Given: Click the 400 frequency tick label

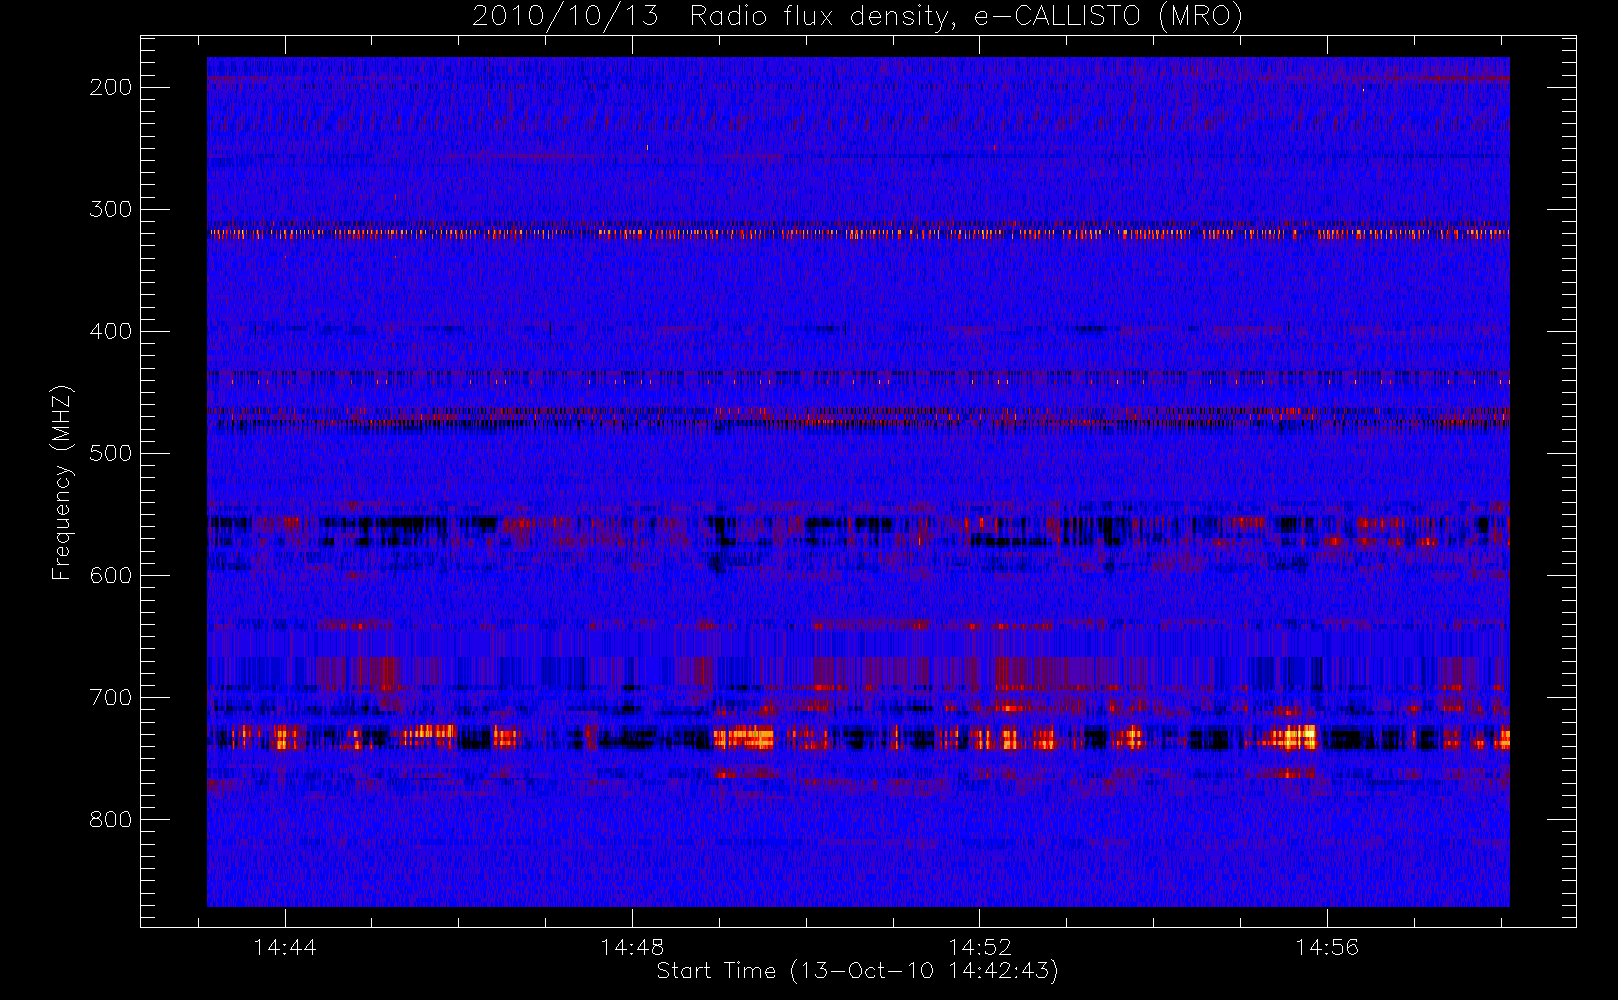Looking at the screenshot, I should click(110, 331).
